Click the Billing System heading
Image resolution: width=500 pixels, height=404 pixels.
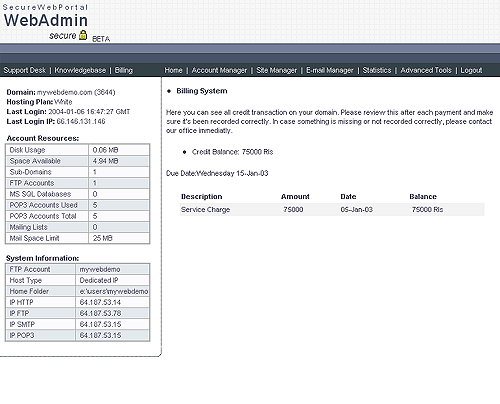coord(202,91)
